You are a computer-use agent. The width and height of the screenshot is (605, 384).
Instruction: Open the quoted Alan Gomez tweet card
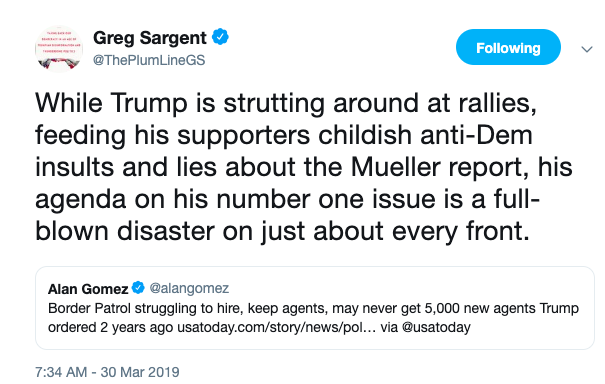point(315,308)
